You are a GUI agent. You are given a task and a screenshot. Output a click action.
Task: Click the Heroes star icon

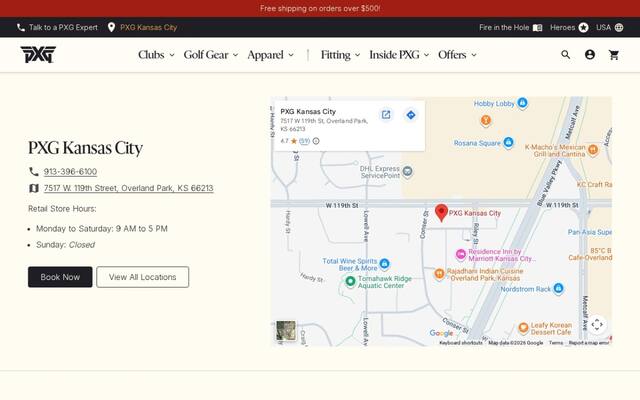click(x=584, y=27)
